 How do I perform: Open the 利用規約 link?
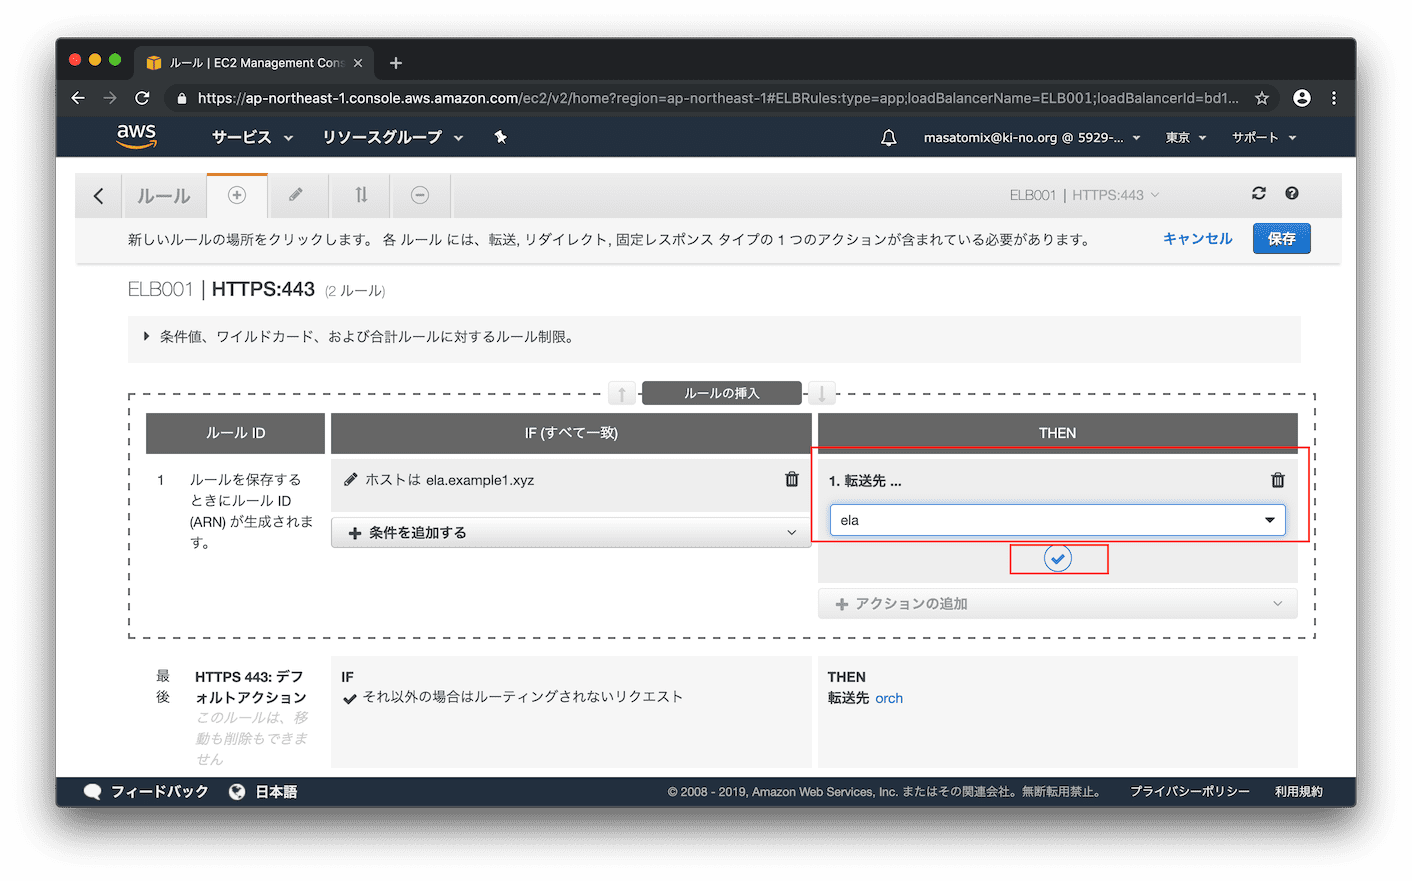pos(1299,792)
